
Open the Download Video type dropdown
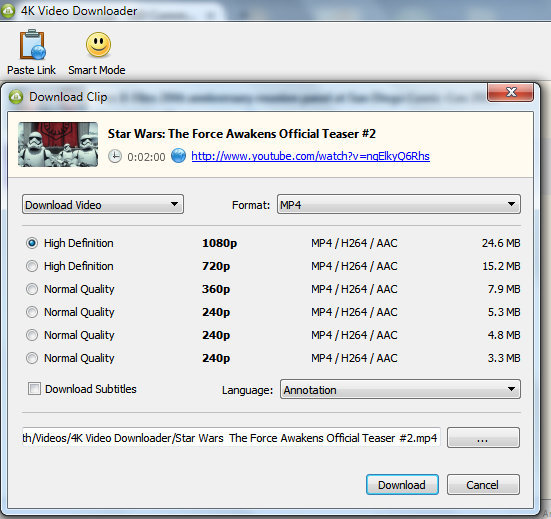[103, 204]
